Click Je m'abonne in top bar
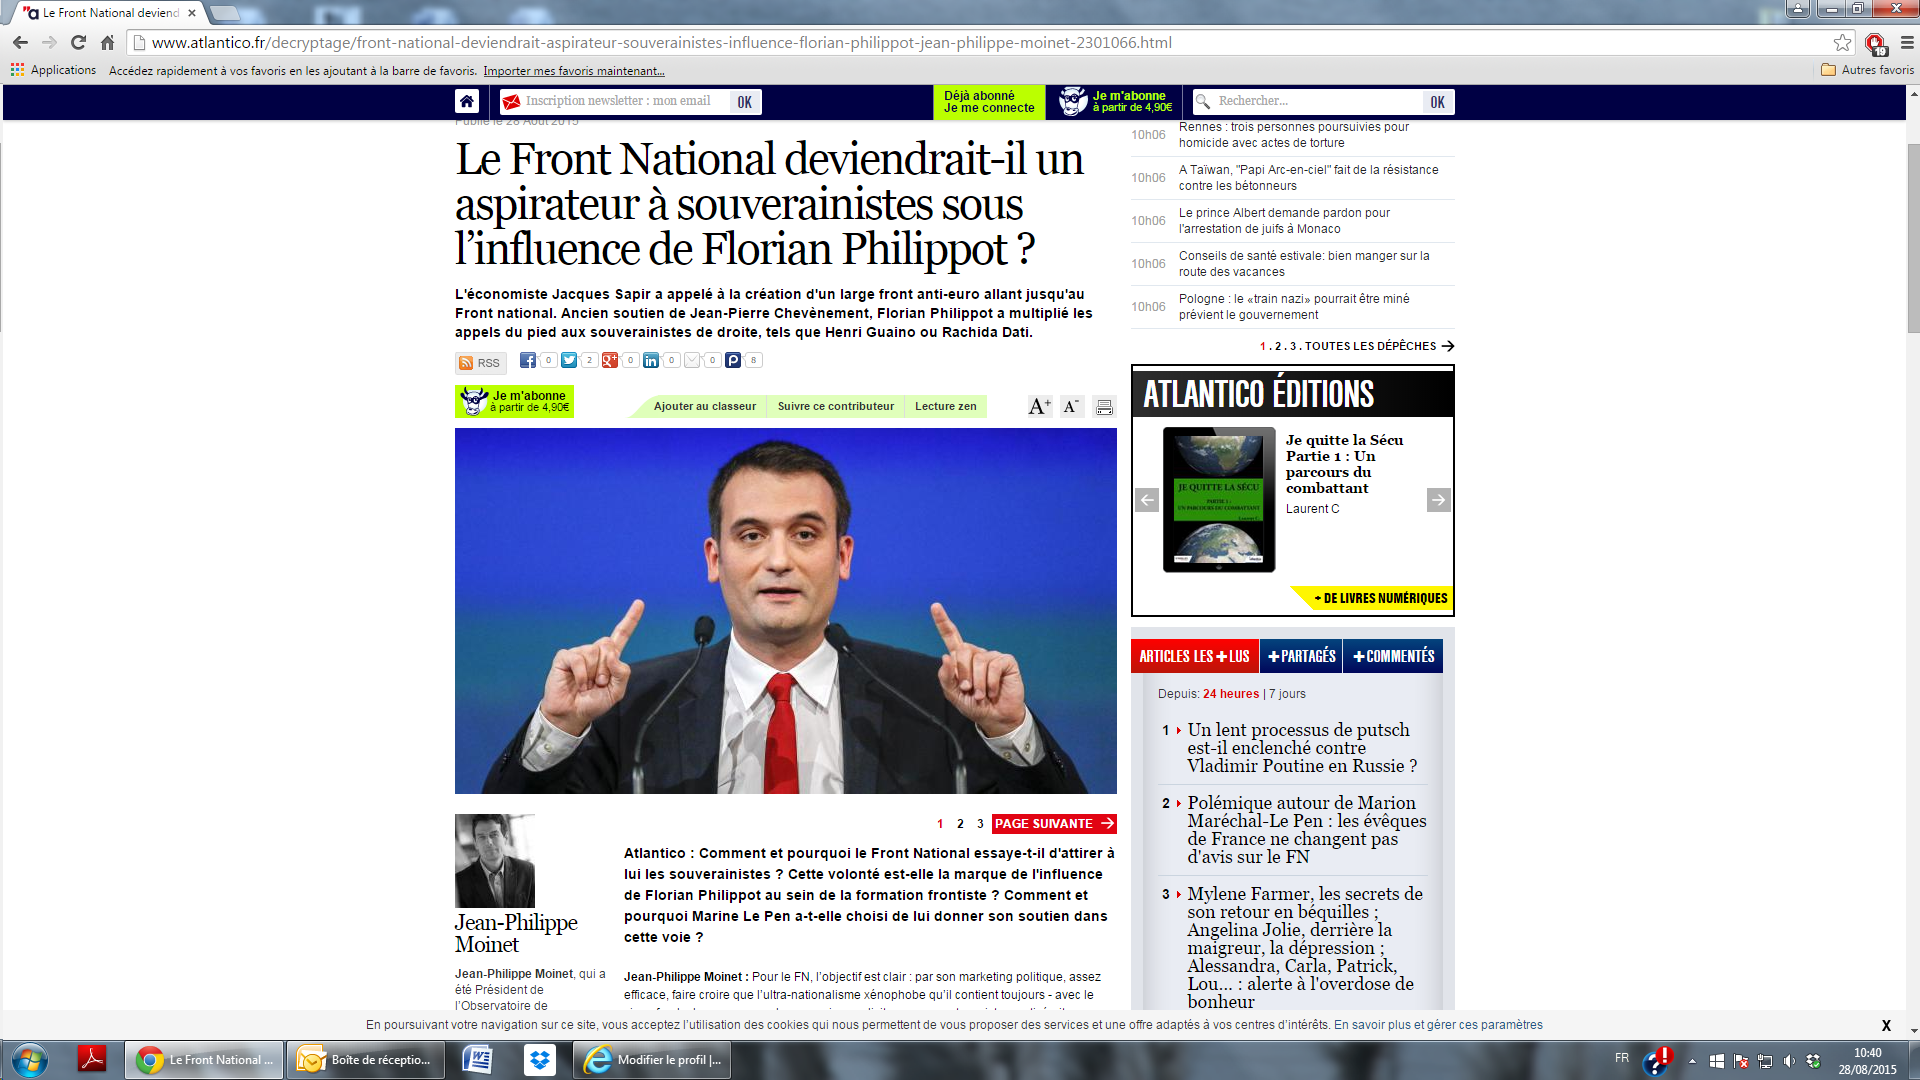The width and height of the screenshot is (1920, 1080). tap(1114, 102)
